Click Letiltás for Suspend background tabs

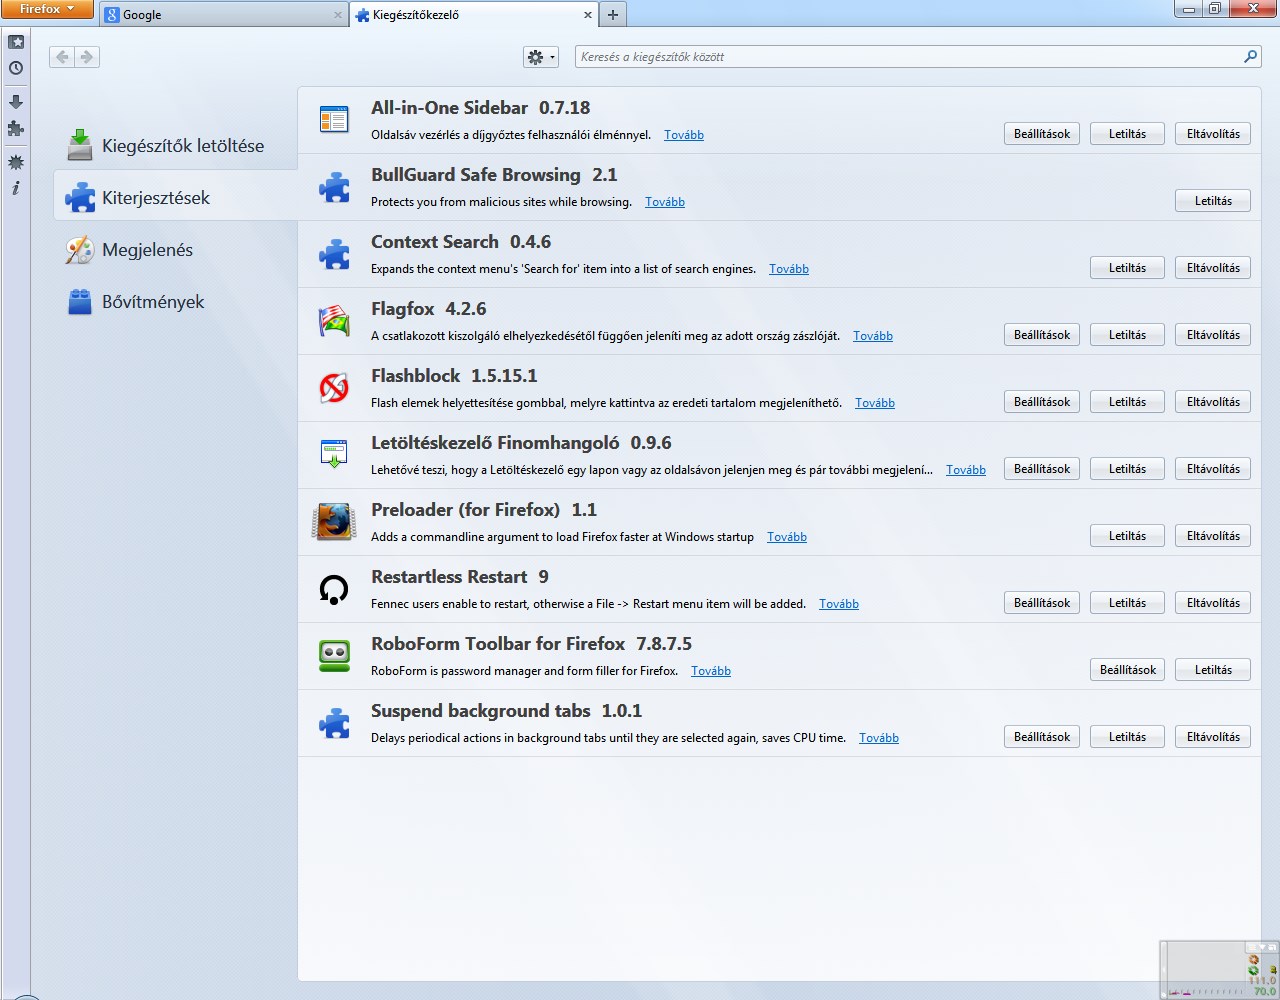tap(1127, 737)
